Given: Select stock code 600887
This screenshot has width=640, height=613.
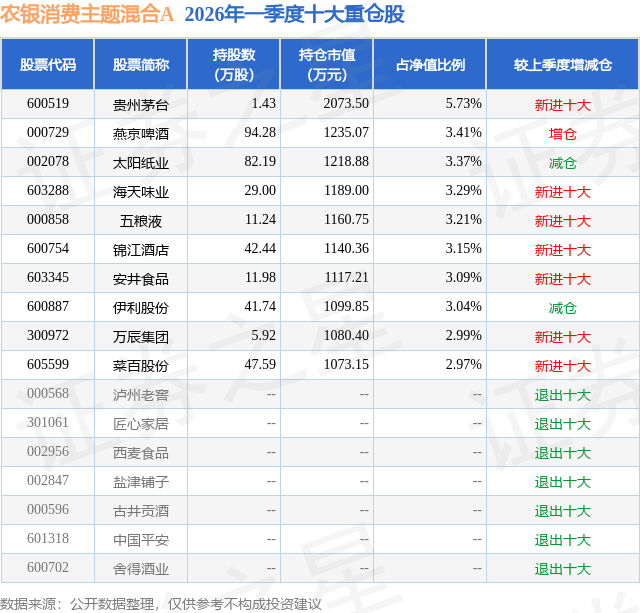Looking at the screenshot, I should [48, 306].
